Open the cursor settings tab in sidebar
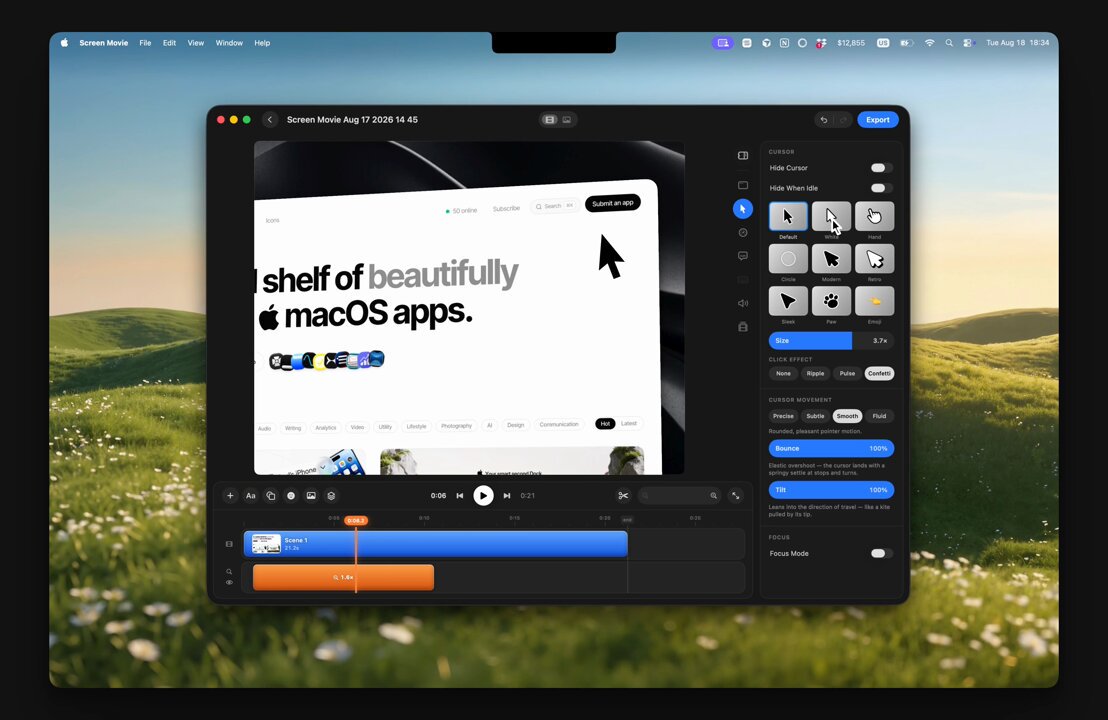The height and width of the screenshot is (720, 1108). (743, 209)
